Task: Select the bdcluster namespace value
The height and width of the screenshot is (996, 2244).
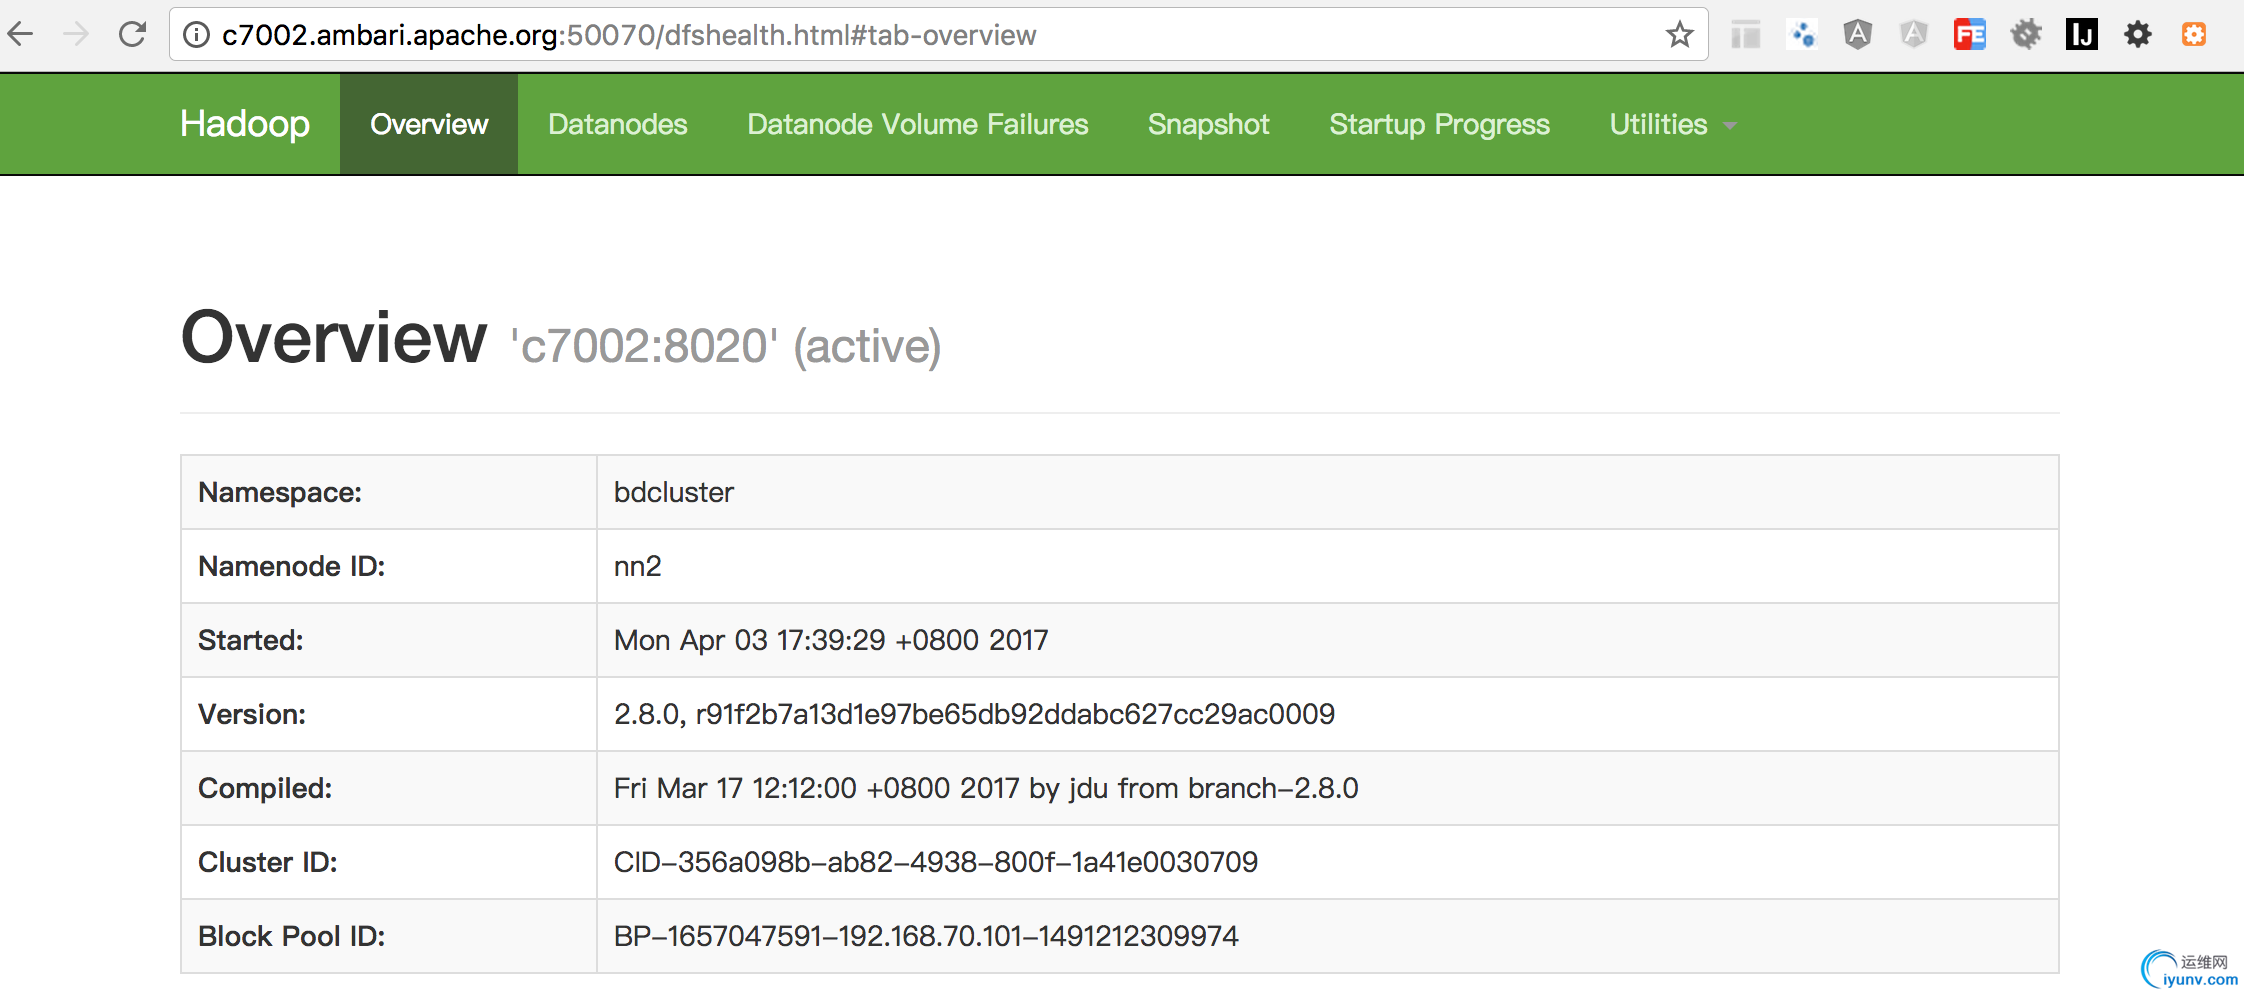Action: 674,492
